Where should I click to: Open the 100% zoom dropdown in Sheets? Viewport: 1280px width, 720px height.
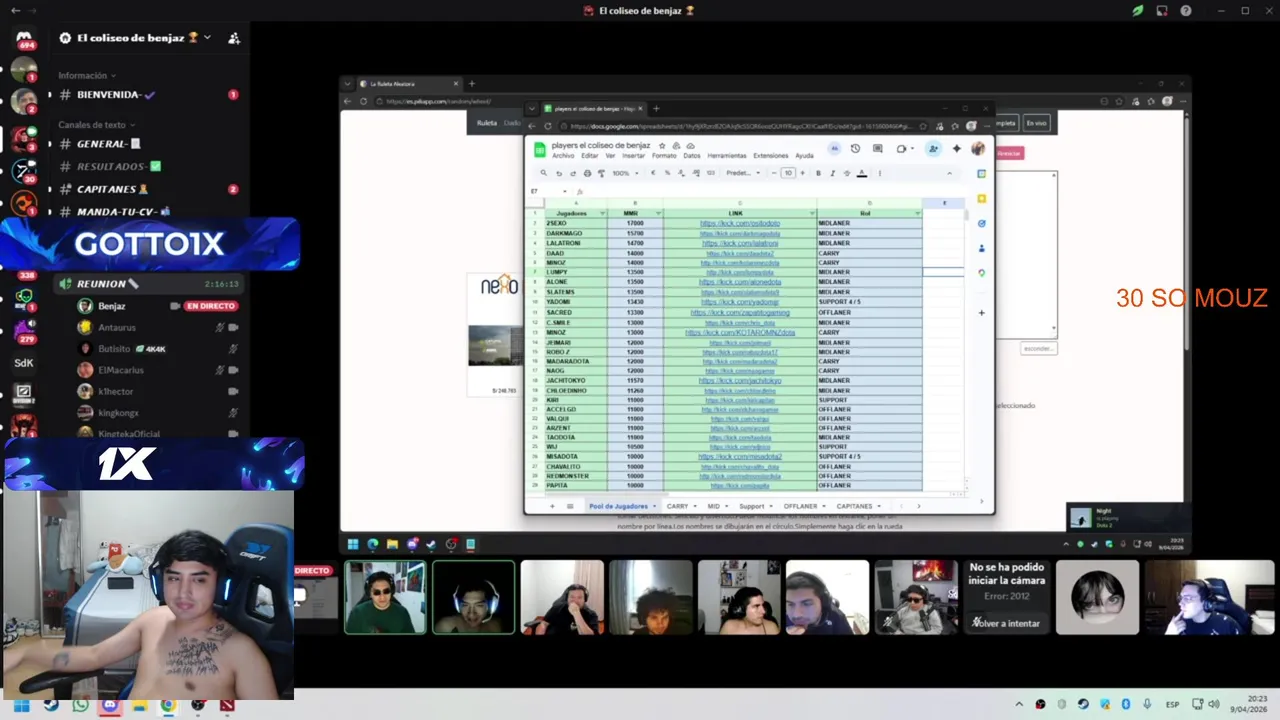tap(625, 173)
